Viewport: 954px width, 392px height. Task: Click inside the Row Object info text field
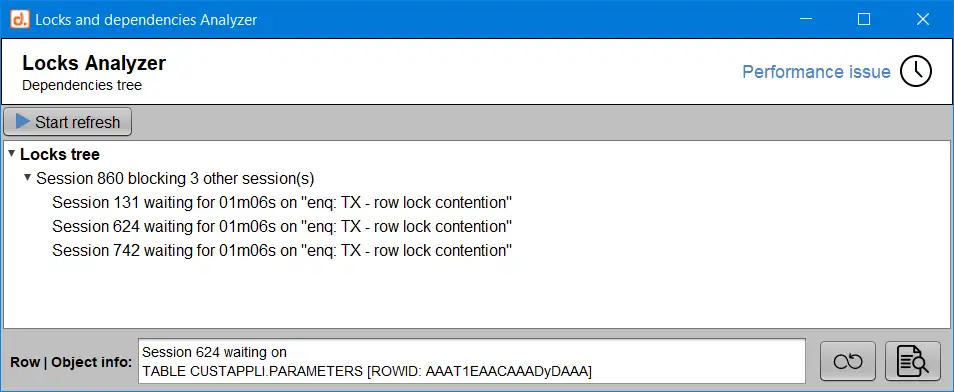coord(472,361)
